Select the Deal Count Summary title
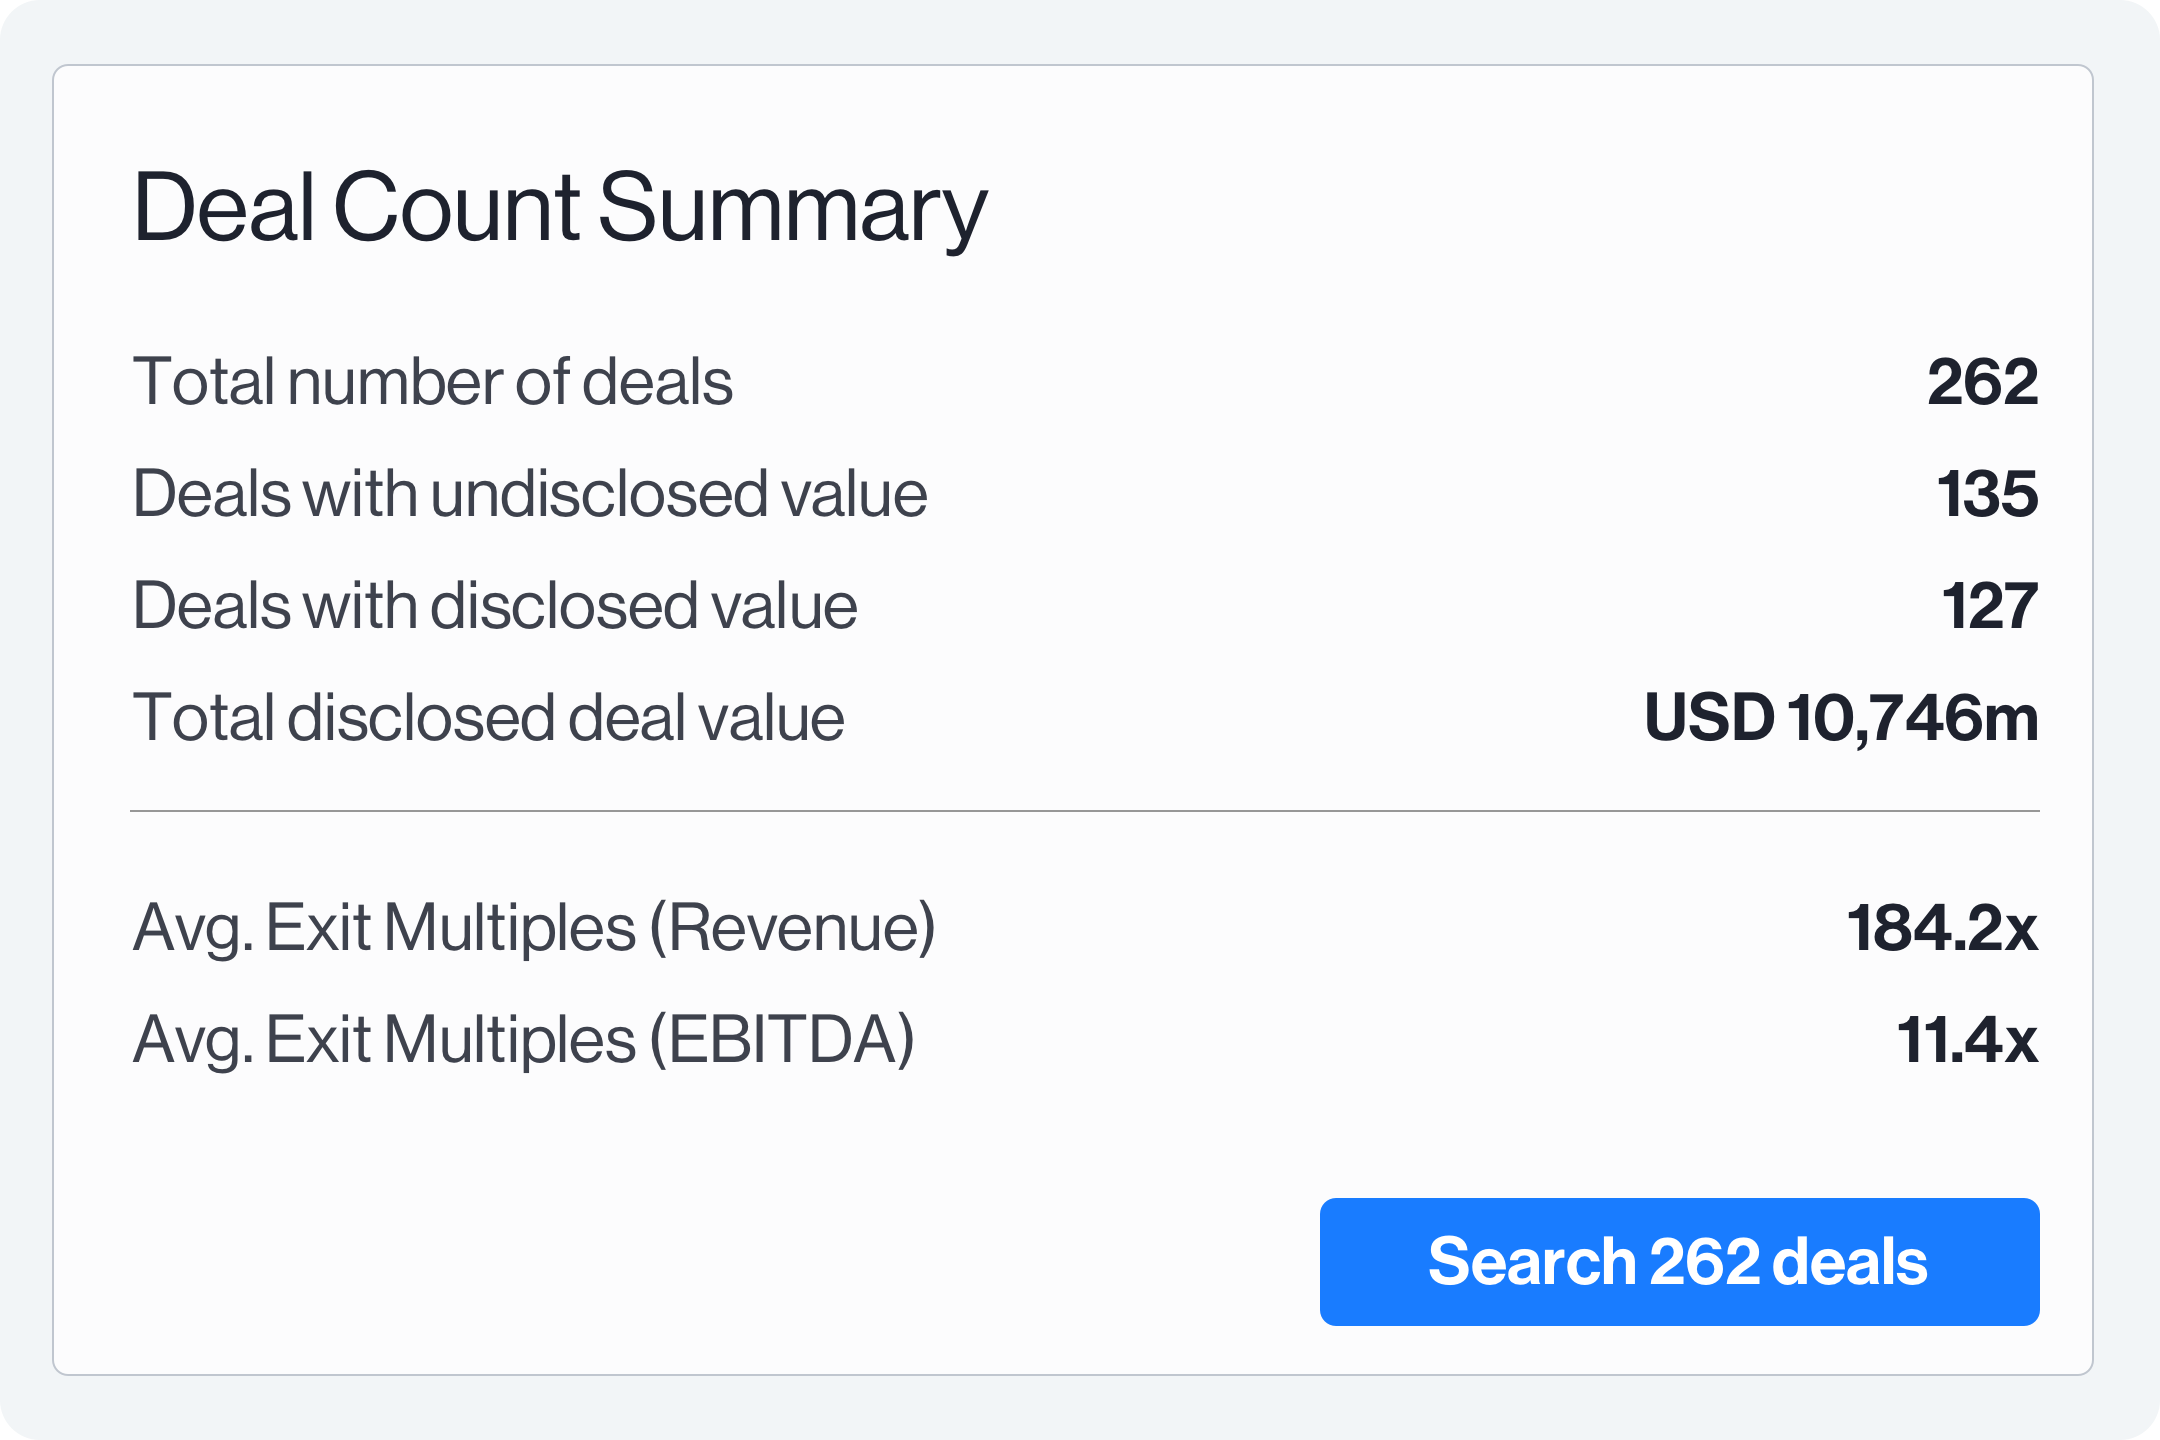The width and height of the screenshot is (2160, 1440). (x=560, y=207)
